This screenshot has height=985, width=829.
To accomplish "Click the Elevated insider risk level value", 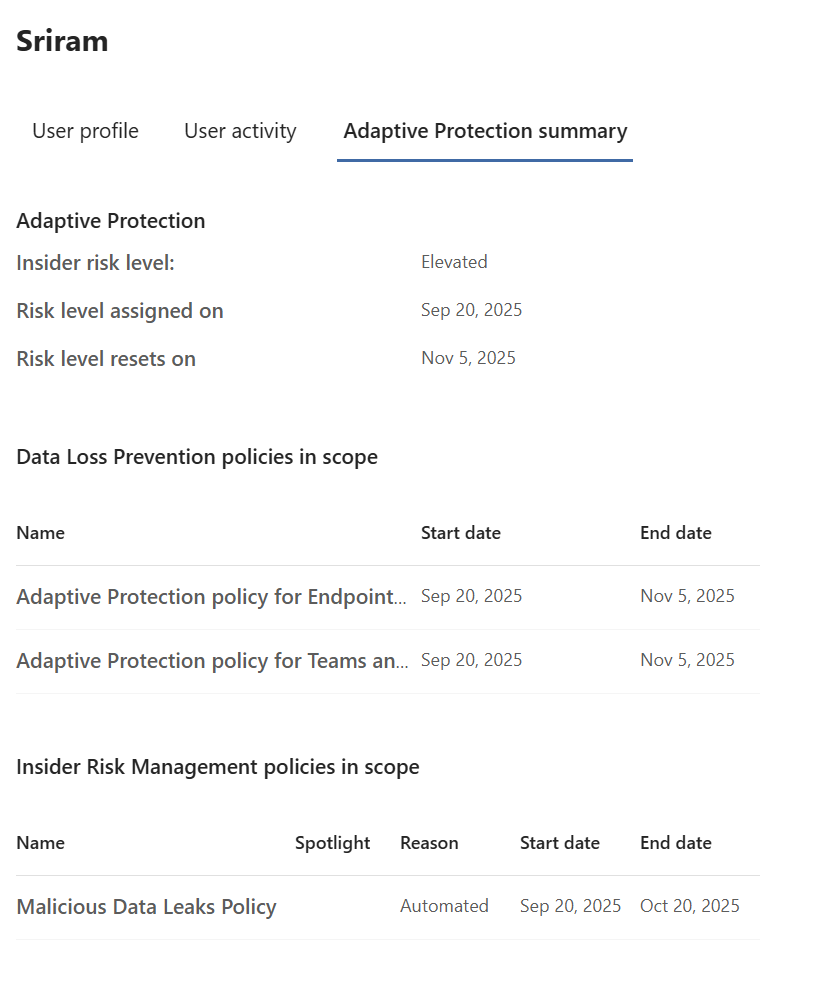I will 454,262.
